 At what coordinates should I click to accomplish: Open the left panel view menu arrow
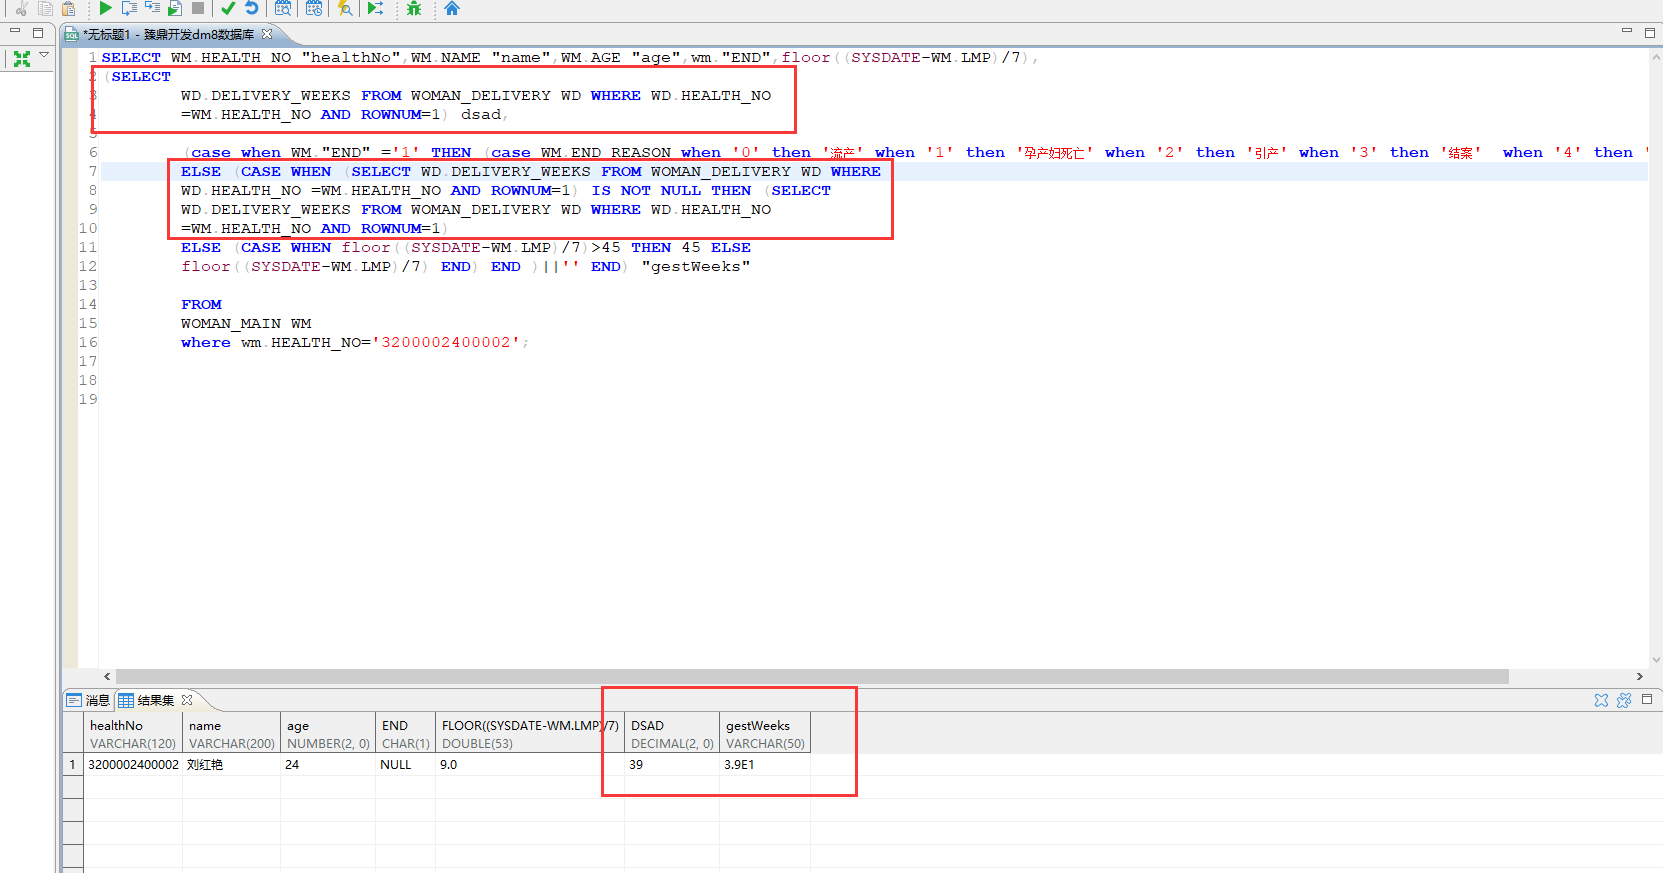(44, 55)
